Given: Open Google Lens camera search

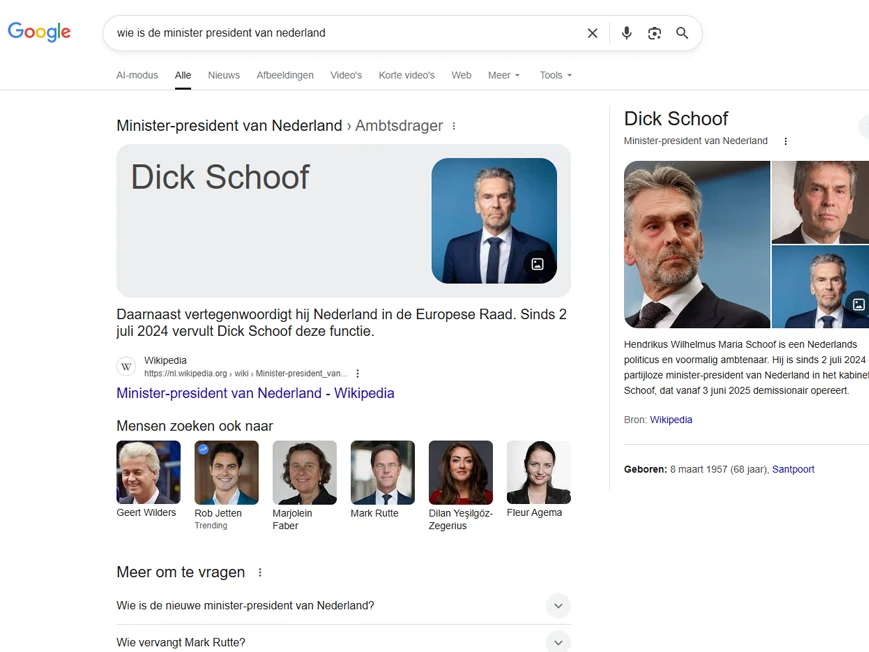Looking at the screenshot, I should click(654, 33).
